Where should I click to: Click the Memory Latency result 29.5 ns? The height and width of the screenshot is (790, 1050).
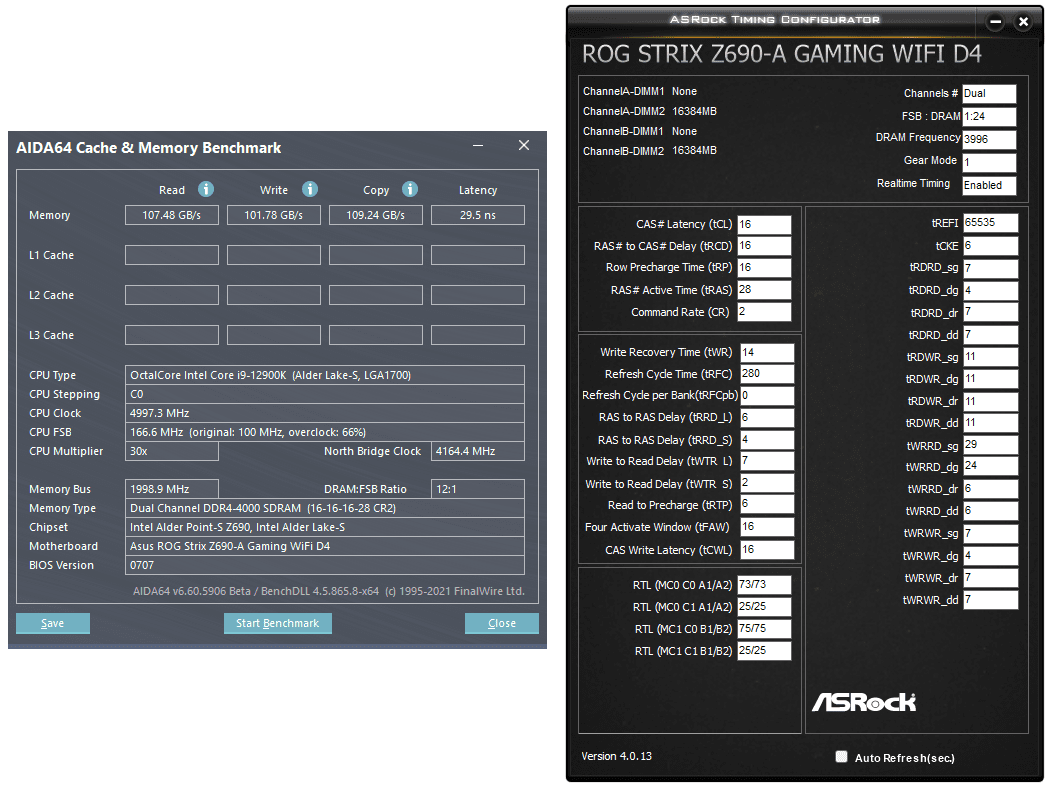[477, 215]
